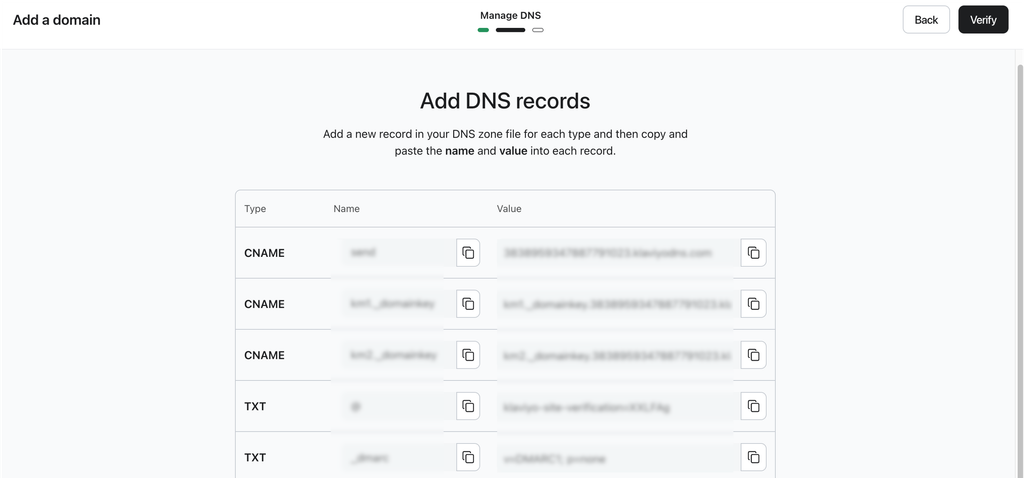The height and width of the screenshot is (478, 1024).
Task: Select the current black Manage DNS step indicator
Action: (x=511, y=30)
